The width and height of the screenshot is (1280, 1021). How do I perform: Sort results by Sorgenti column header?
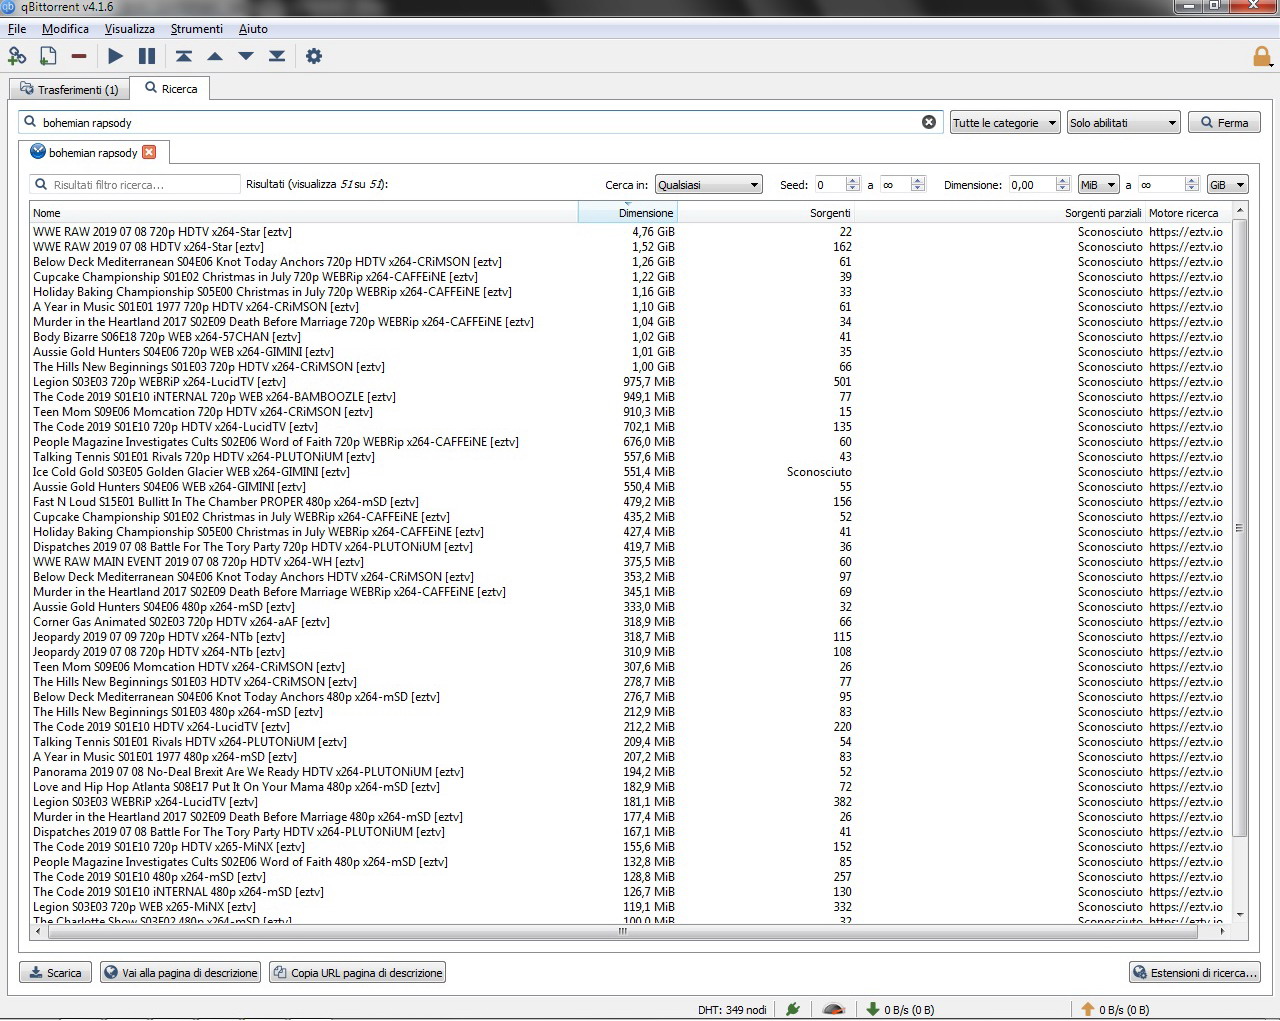click(x=766, y=212)
